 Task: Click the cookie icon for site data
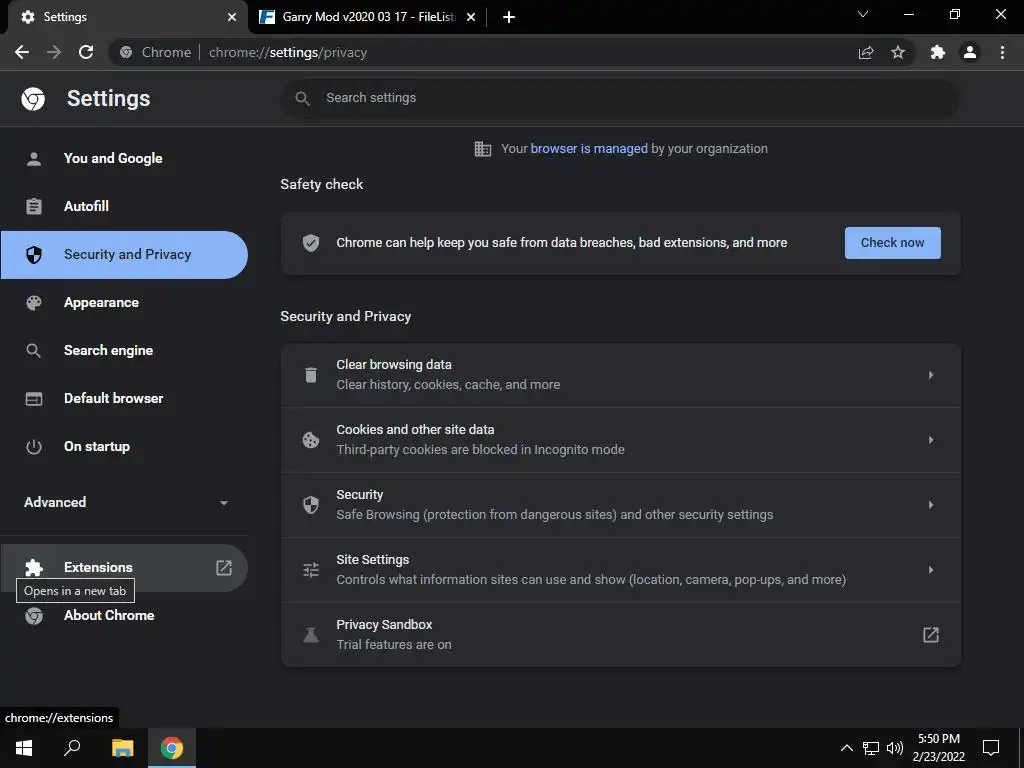311,440
